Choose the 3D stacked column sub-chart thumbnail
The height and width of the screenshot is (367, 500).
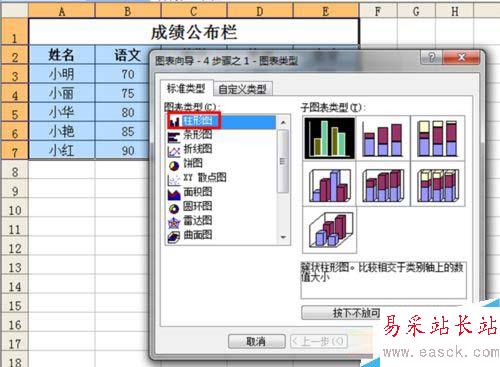(x=383, y=185)
